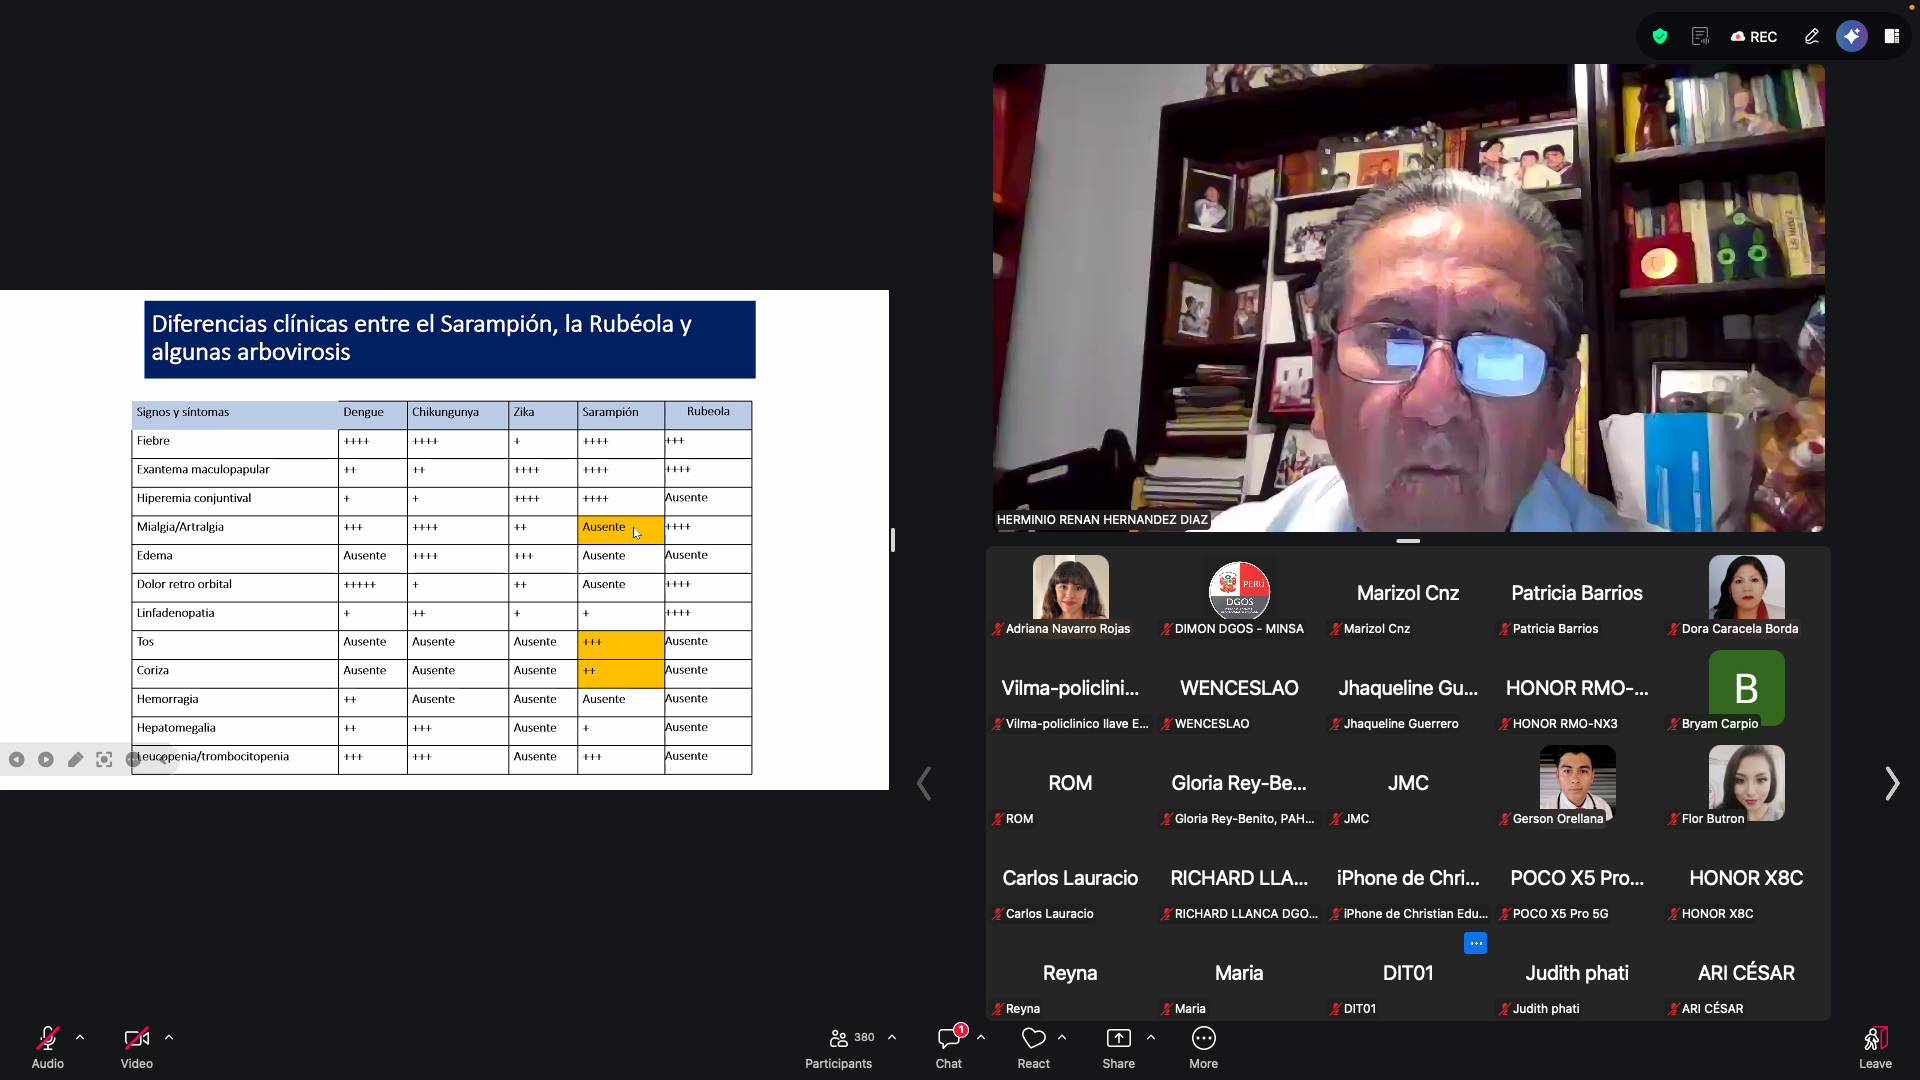Open the gallery overflow menu below participants

point(1476,943)
